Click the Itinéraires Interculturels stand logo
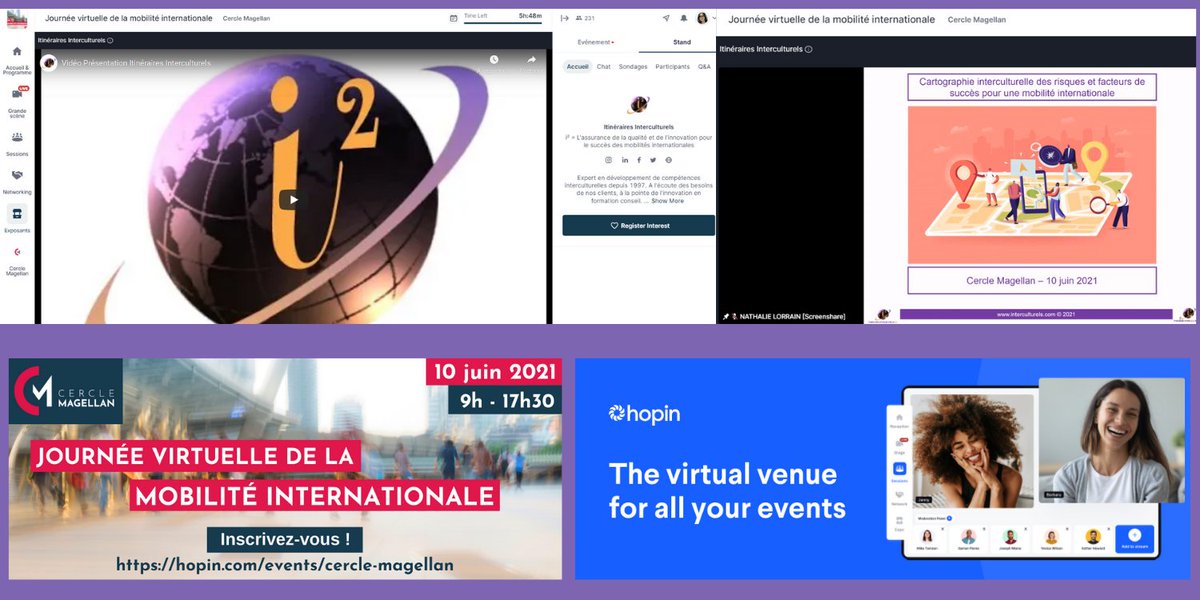The height and width of the screenshot is (600, 1200). tap(636, 104)
